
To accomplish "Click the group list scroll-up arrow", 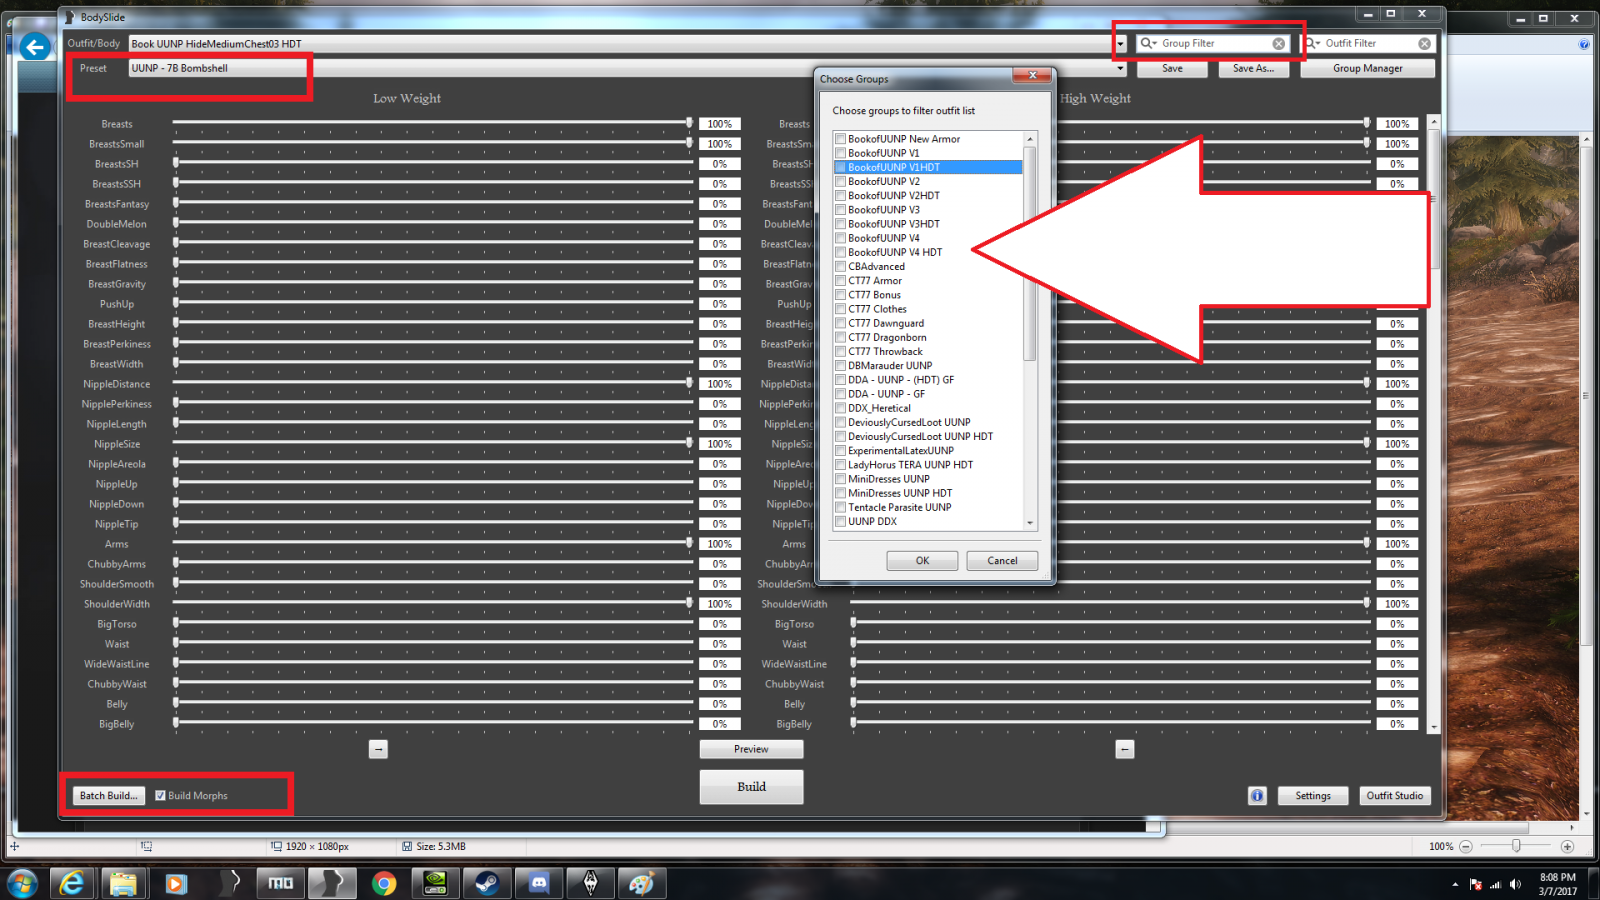I will [x=1030, y=138].
